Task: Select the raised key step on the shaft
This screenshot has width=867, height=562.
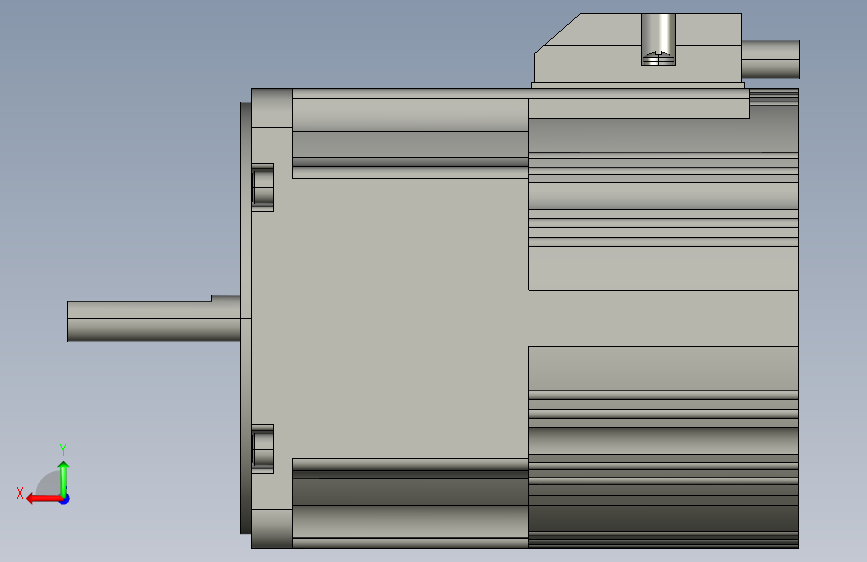Action: (226, 299)
